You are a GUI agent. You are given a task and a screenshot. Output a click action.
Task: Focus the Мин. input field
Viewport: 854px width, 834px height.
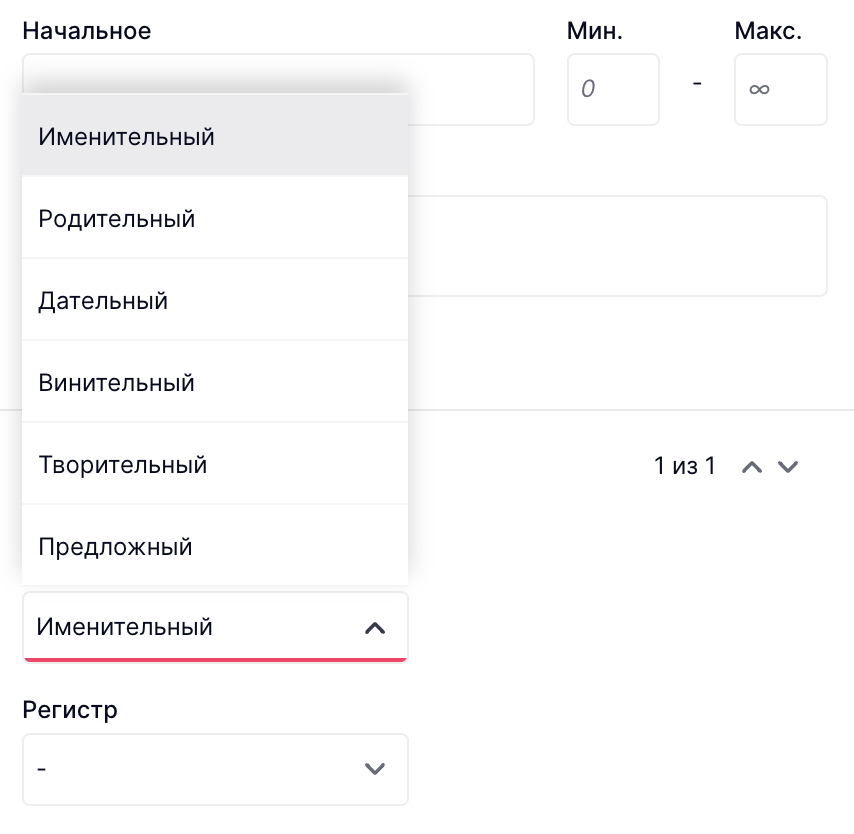(x=613, y=89)
